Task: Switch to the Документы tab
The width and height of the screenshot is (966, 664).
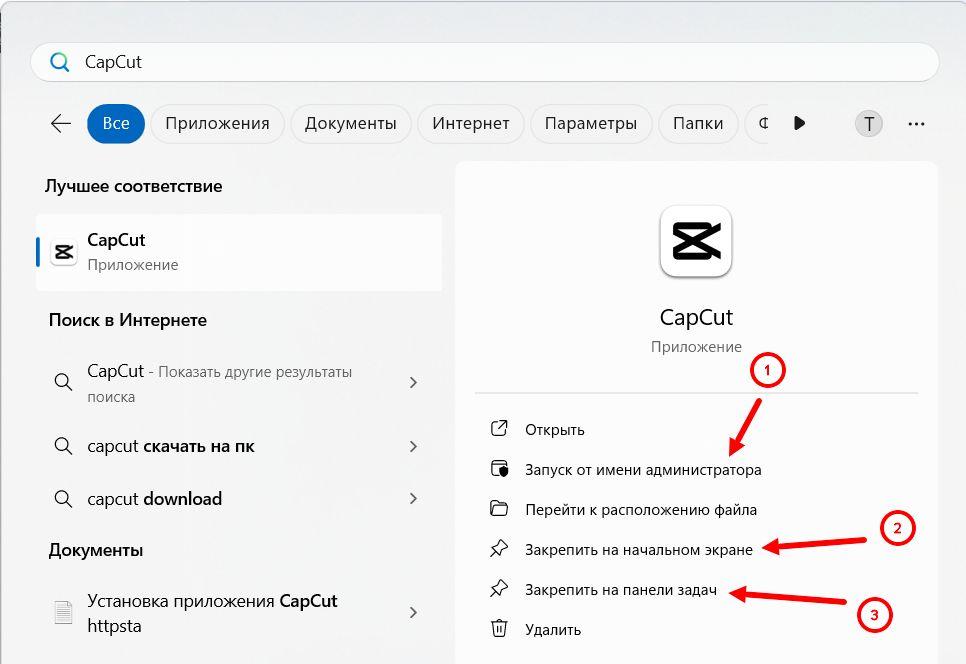Action: (351, 124)
